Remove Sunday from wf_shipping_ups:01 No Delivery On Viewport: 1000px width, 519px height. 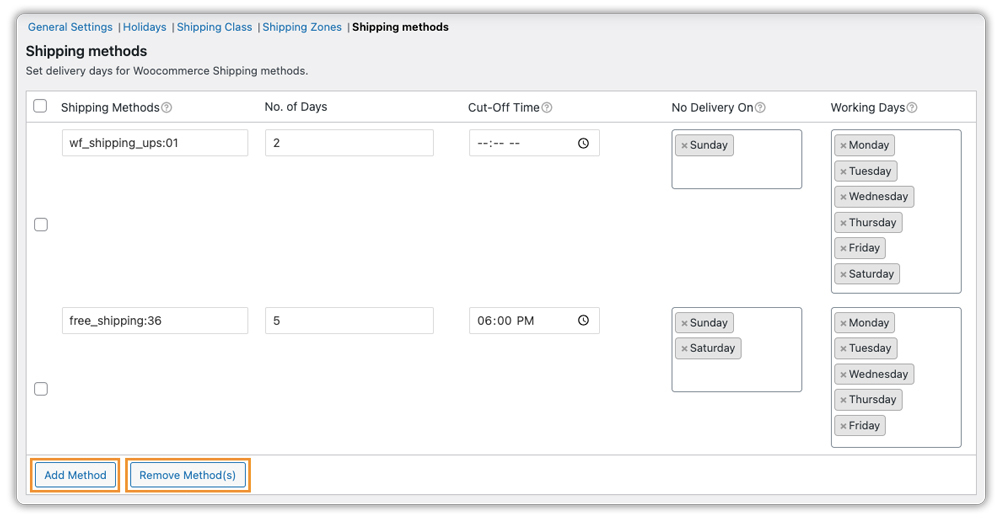[684, 145]
